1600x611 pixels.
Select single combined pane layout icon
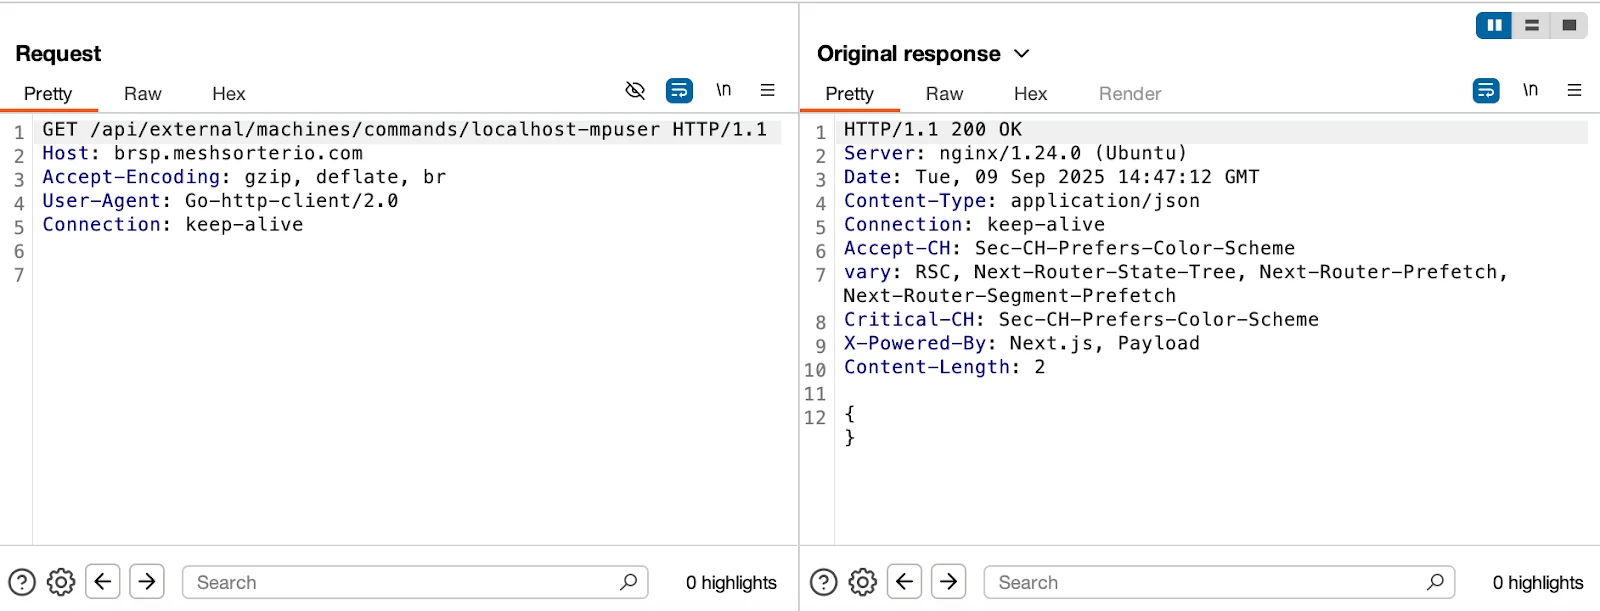tap(1569, 25)
